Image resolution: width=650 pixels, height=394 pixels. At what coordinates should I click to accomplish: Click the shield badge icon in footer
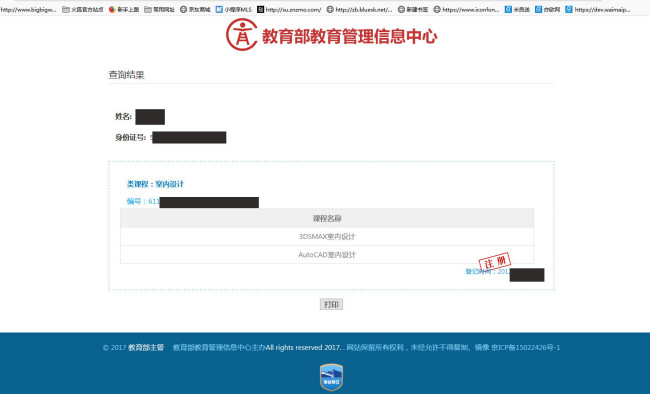click(x=331, y=377)
